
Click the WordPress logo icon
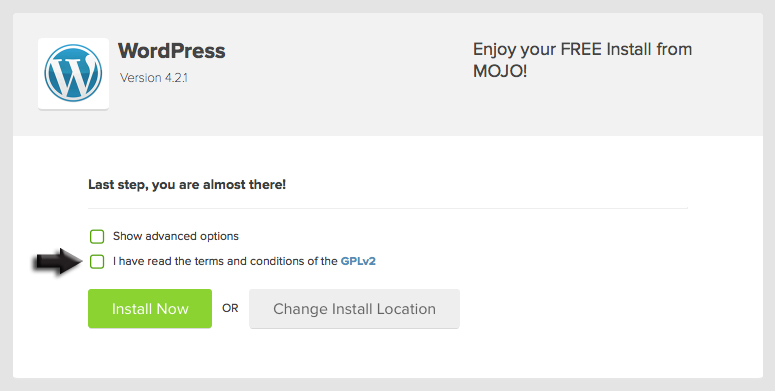pos(73,73)
